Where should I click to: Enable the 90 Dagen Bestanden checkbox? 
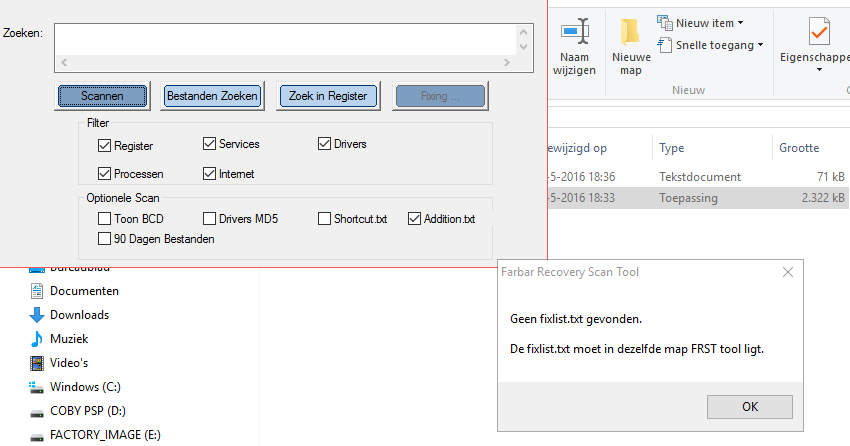(104, 238)
